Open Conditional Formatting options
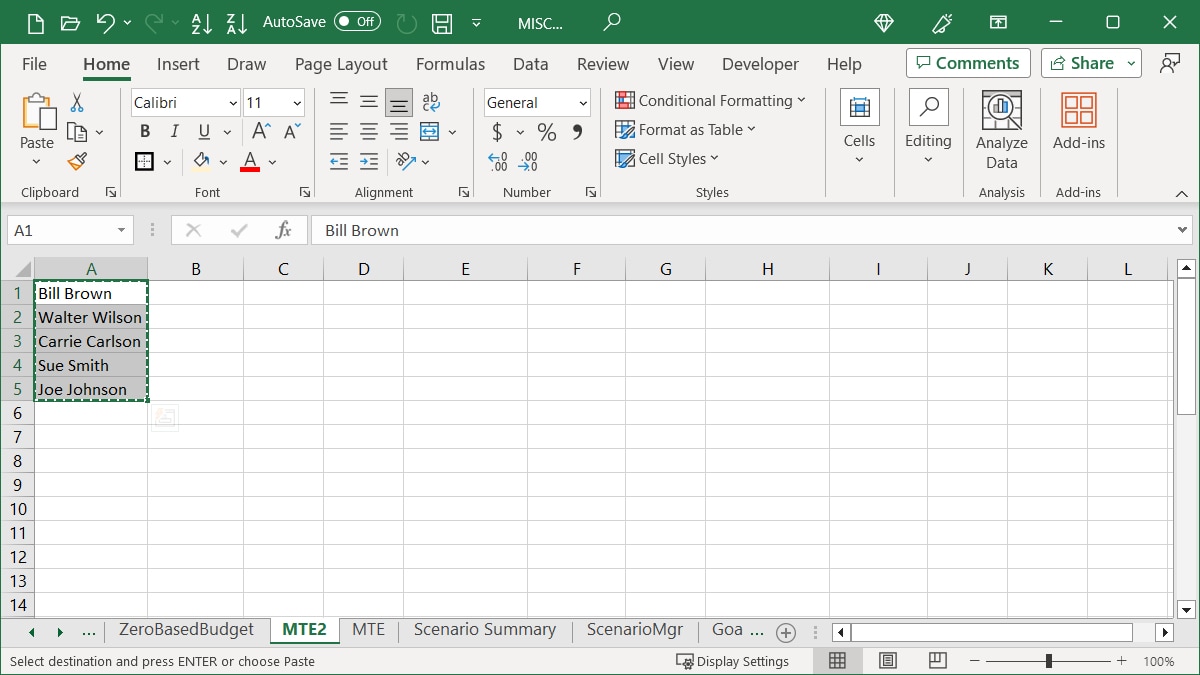1200x675 pixels. point(712,101)
